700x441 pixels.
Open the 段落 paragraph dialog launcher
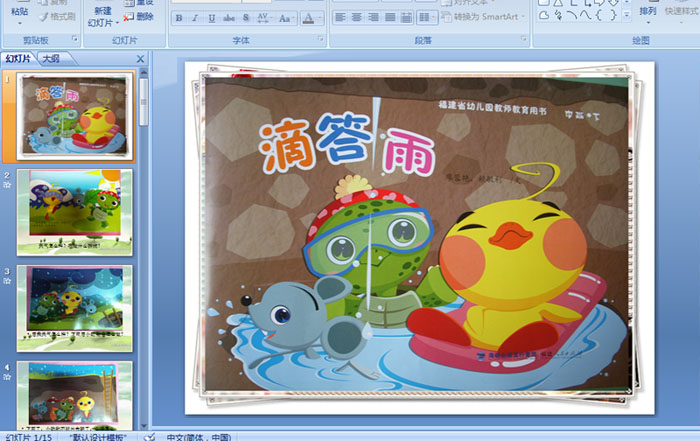(523, 39)
